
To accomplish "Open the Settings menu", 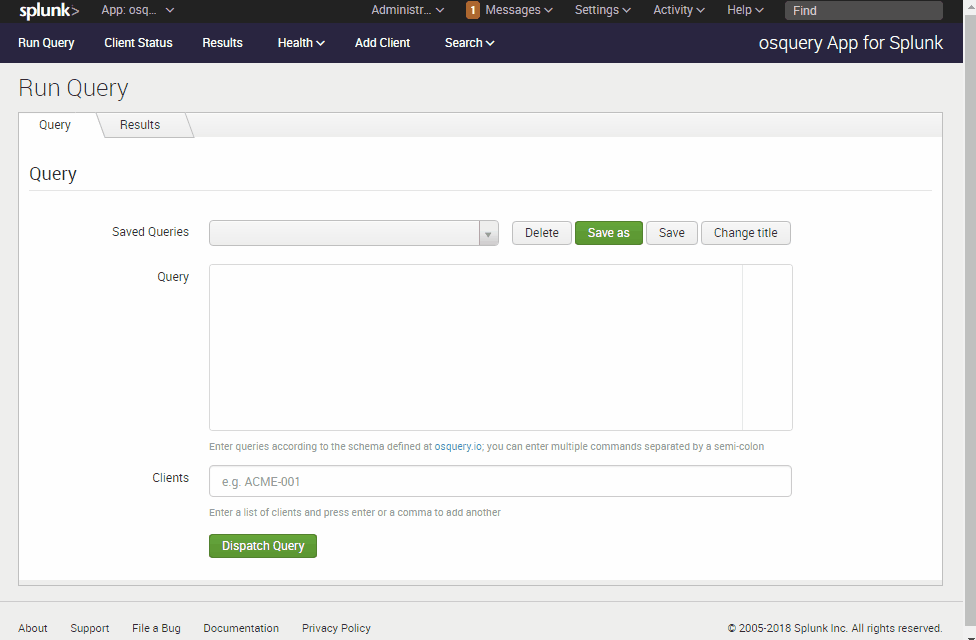I will pos(603,10).
